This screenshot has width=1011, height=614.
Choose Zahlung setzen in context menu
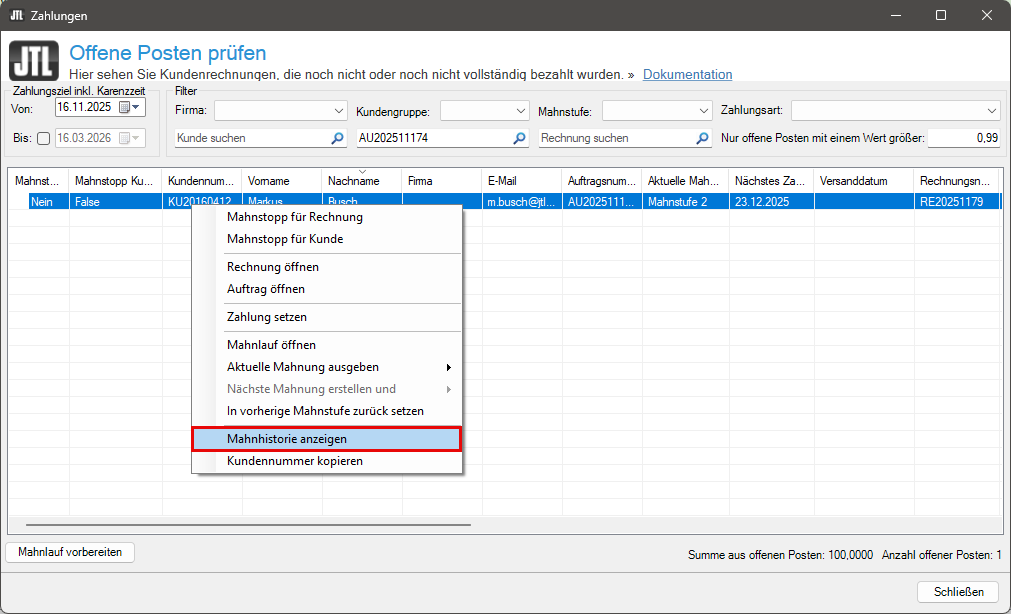pyautogui.click(x=267, y=317)
